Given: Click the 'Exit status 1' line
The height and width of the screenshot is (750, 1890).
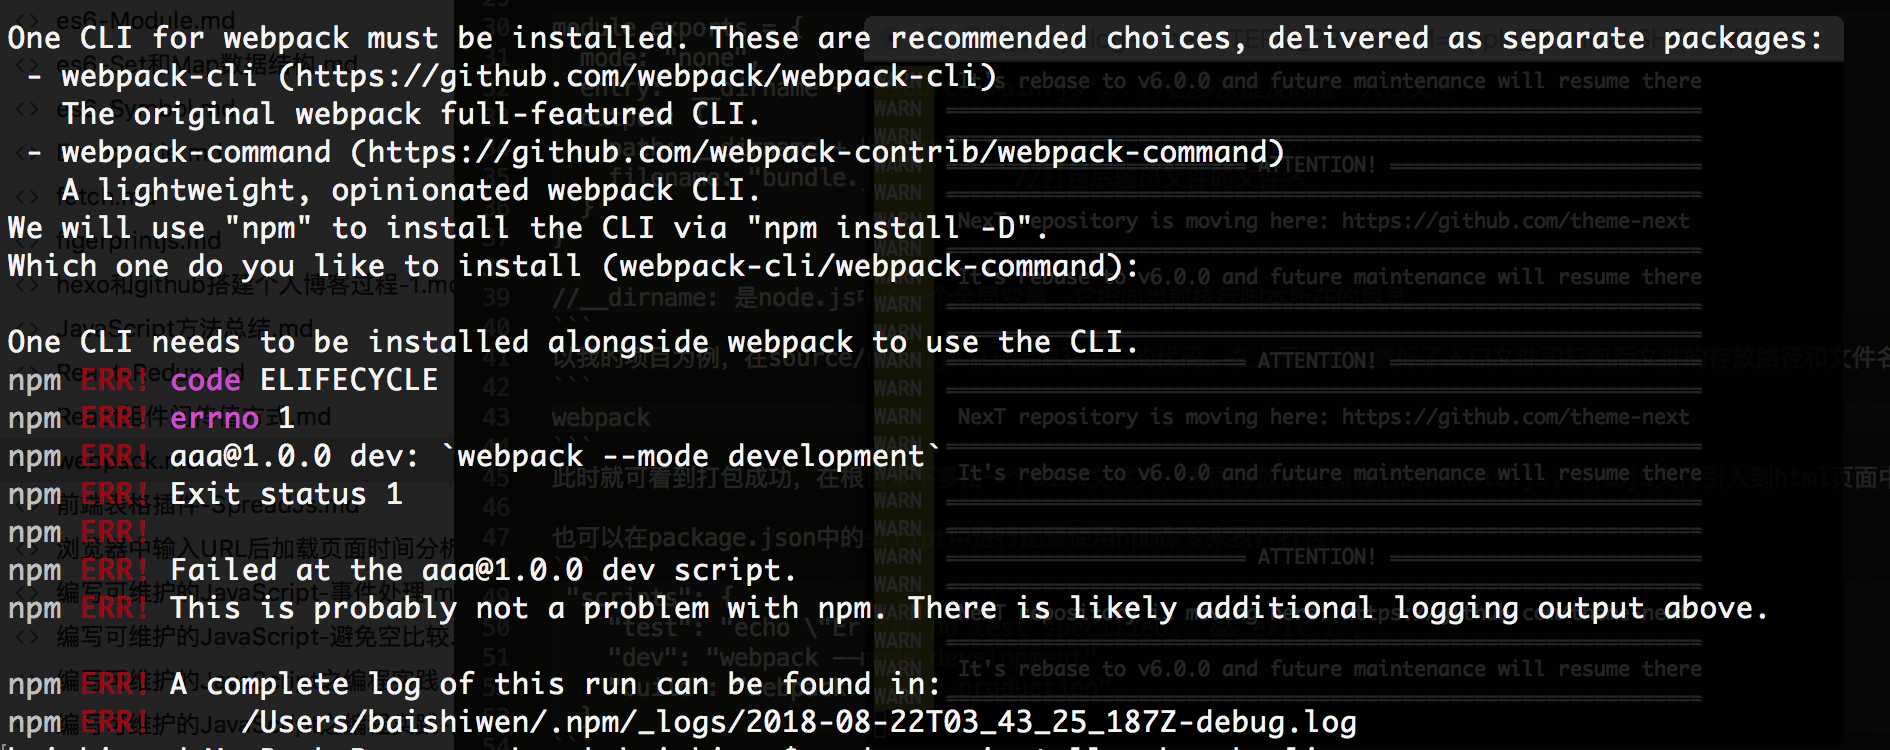Looking at the screenshot, I should click(x=205, y=494).
